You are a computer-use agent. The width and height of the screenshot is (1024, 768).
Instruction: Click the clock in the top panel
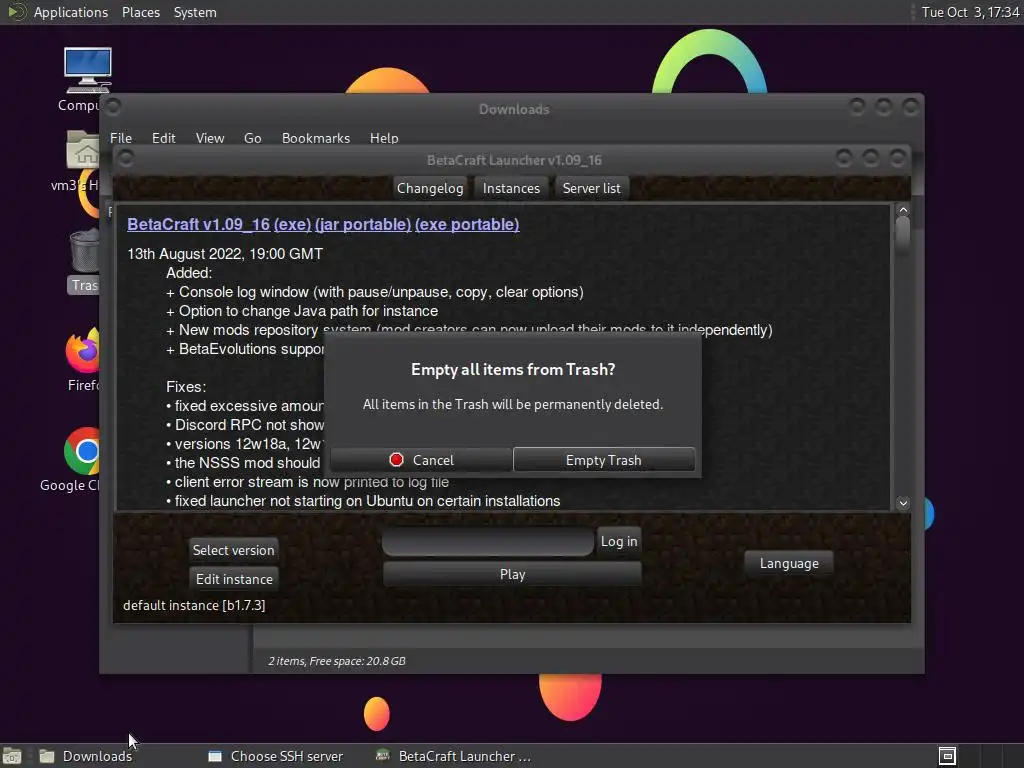tap(970, 12)
